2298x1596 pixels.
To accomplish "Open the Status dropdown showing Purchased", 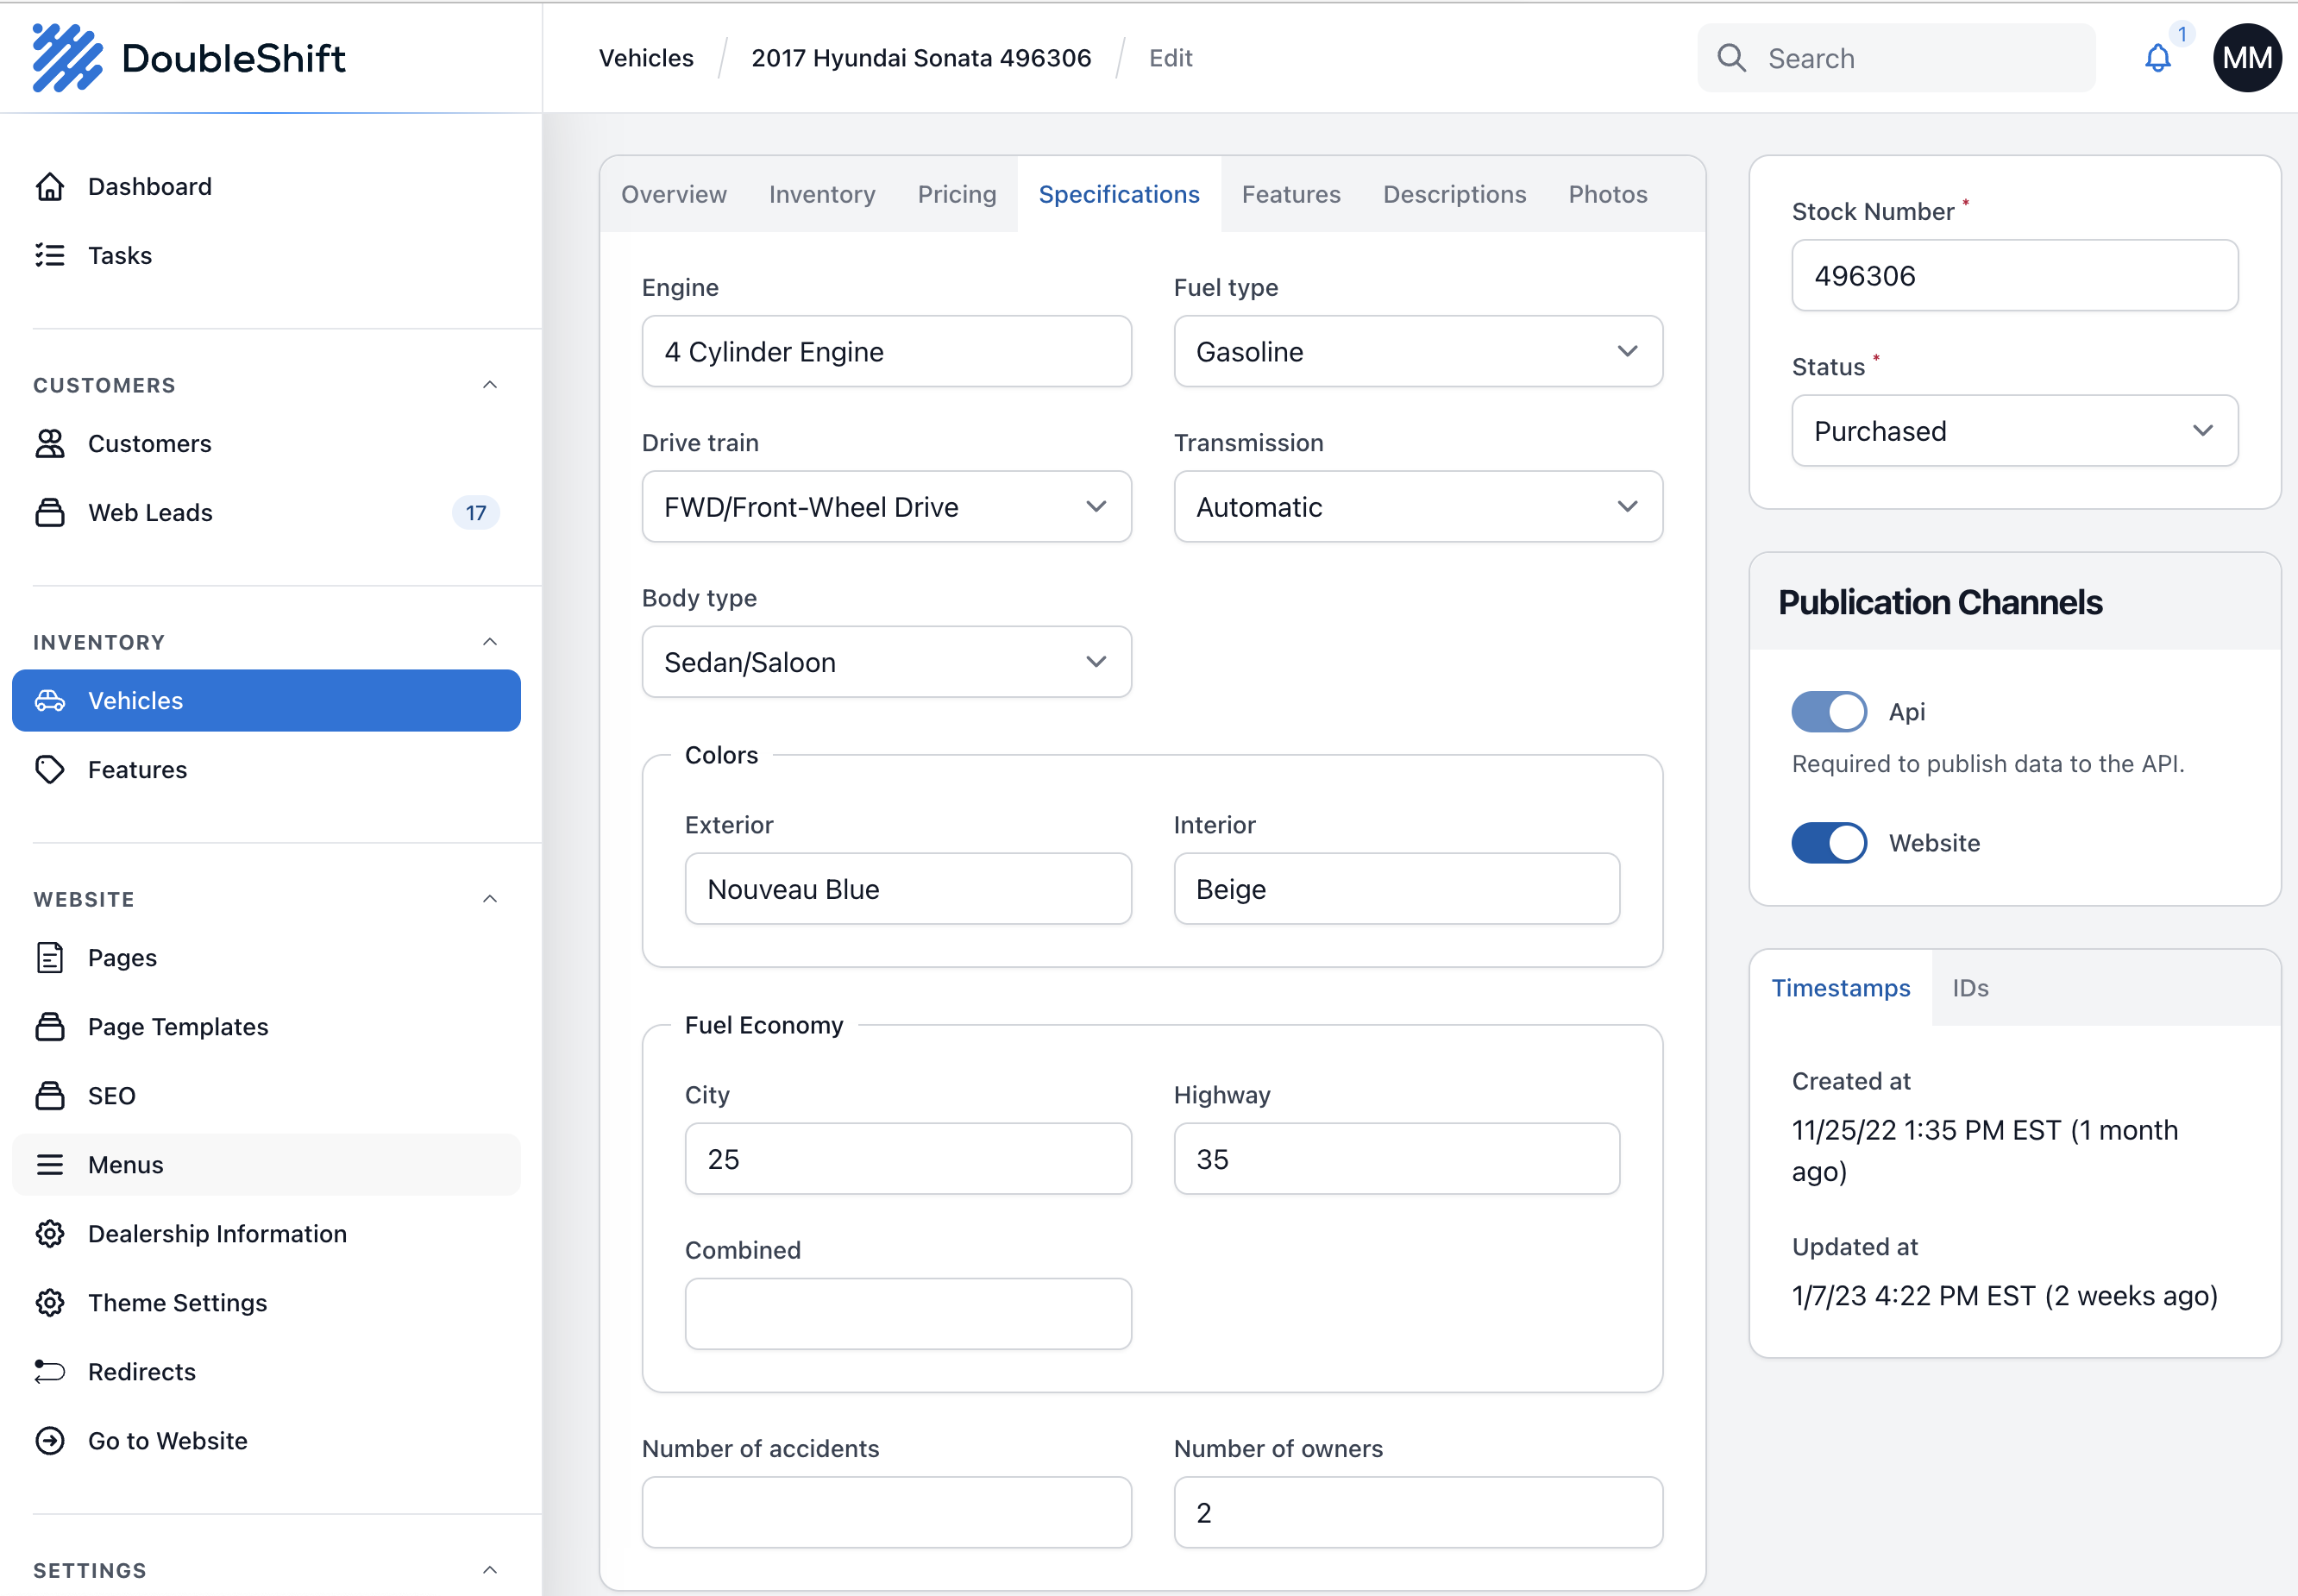I will coord(2013,431).
